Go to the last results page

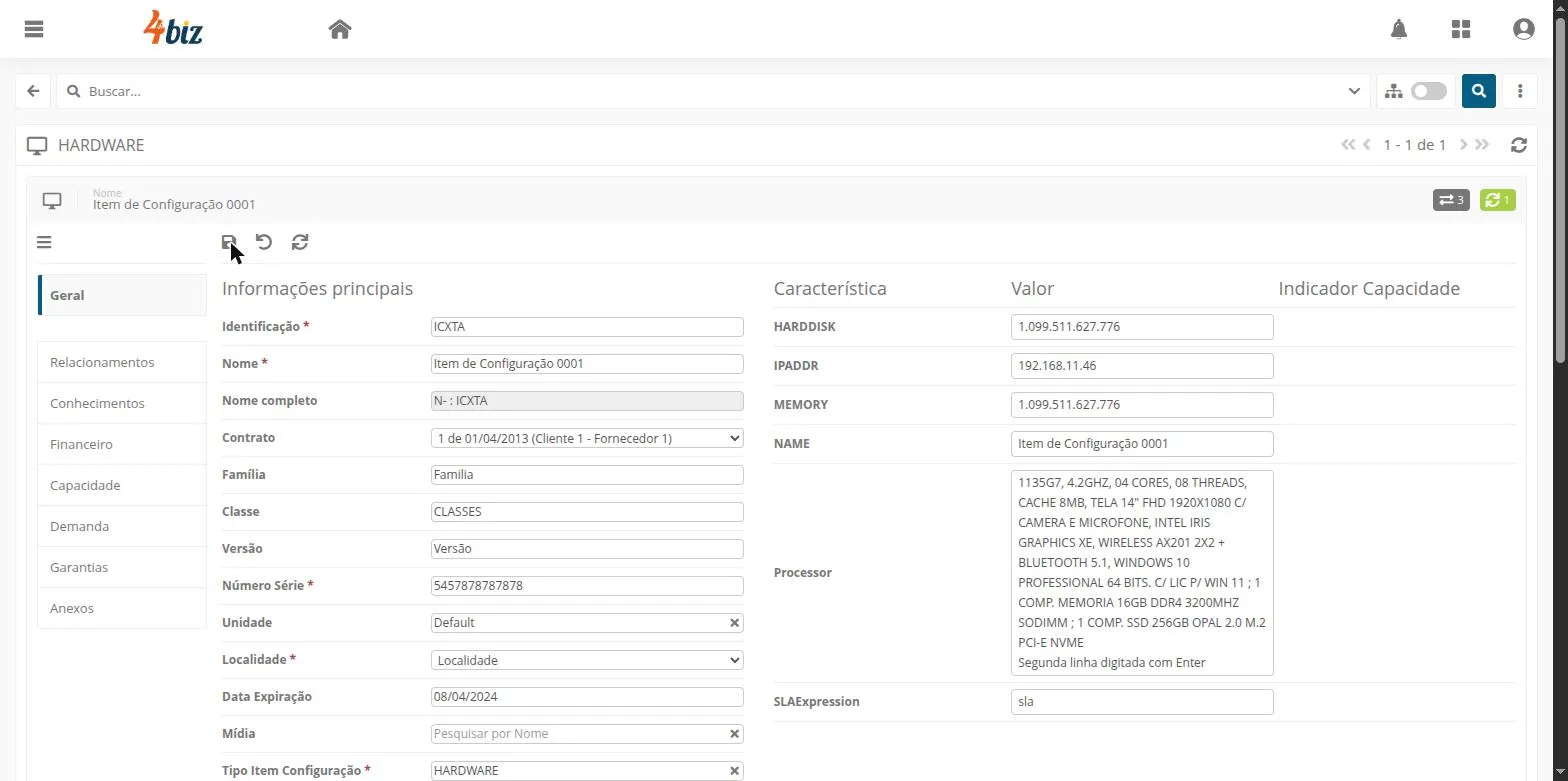tap(1482, 145)
